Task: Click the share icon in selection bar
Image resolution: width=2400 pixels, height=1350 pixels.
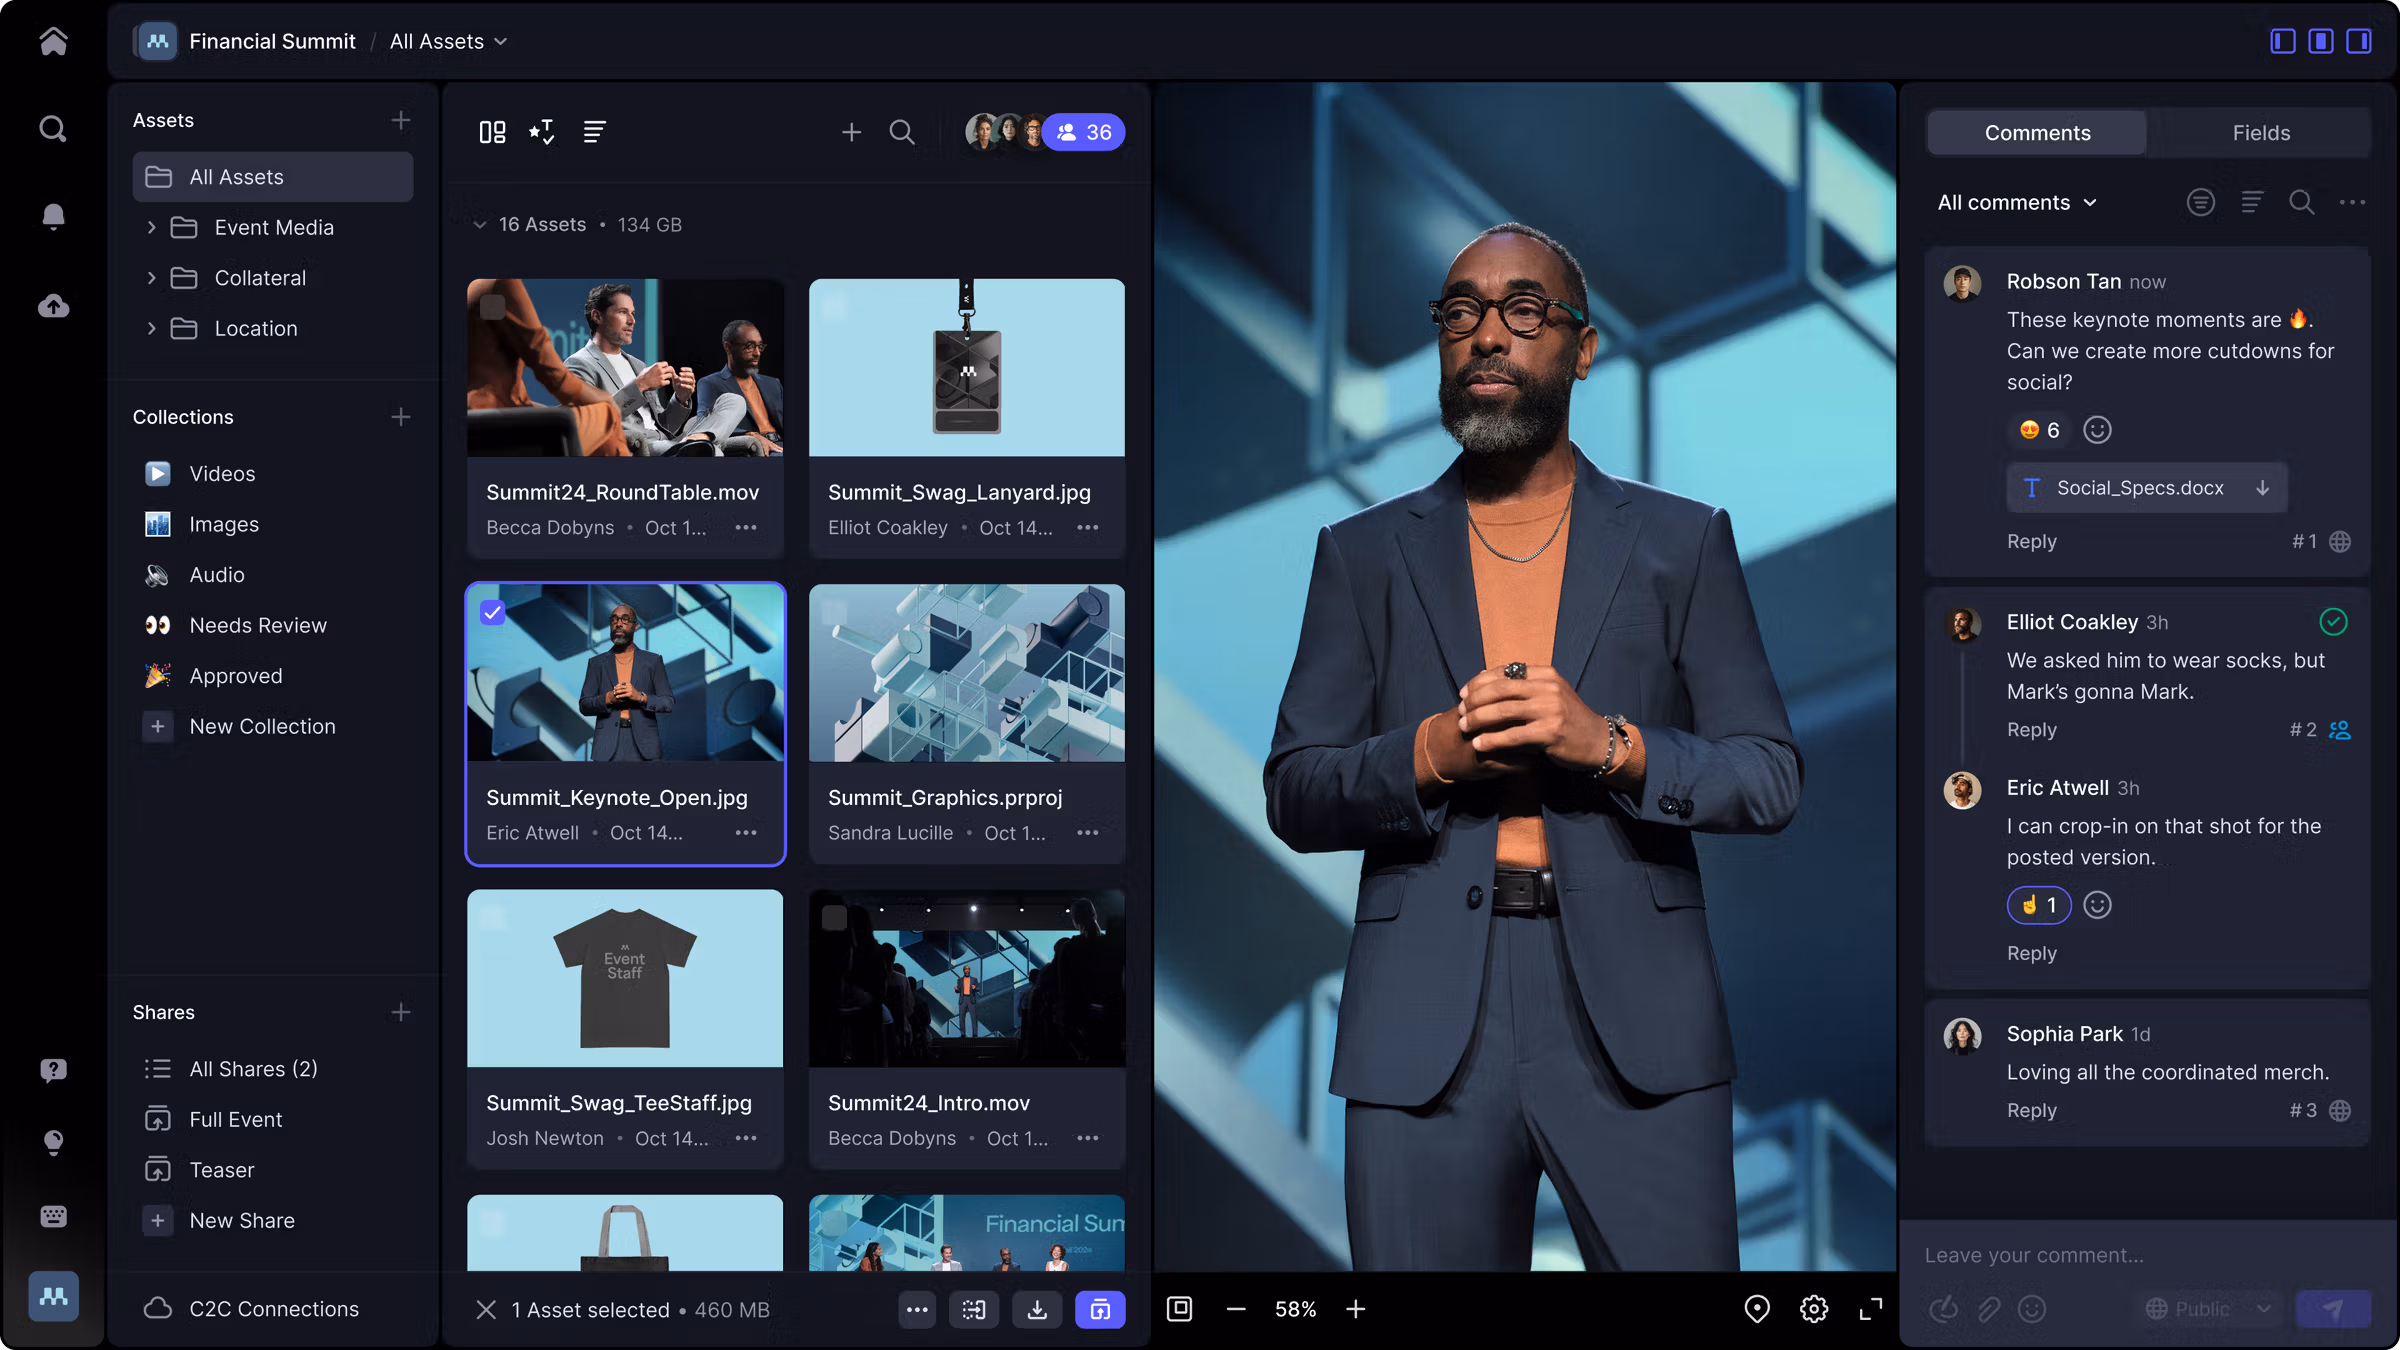Action: [x=1100, y=1310]
